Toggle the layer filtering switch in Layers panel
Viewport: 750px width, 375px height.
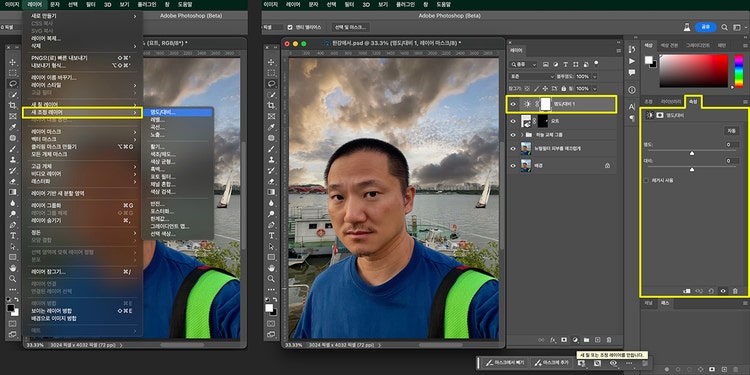596,63
